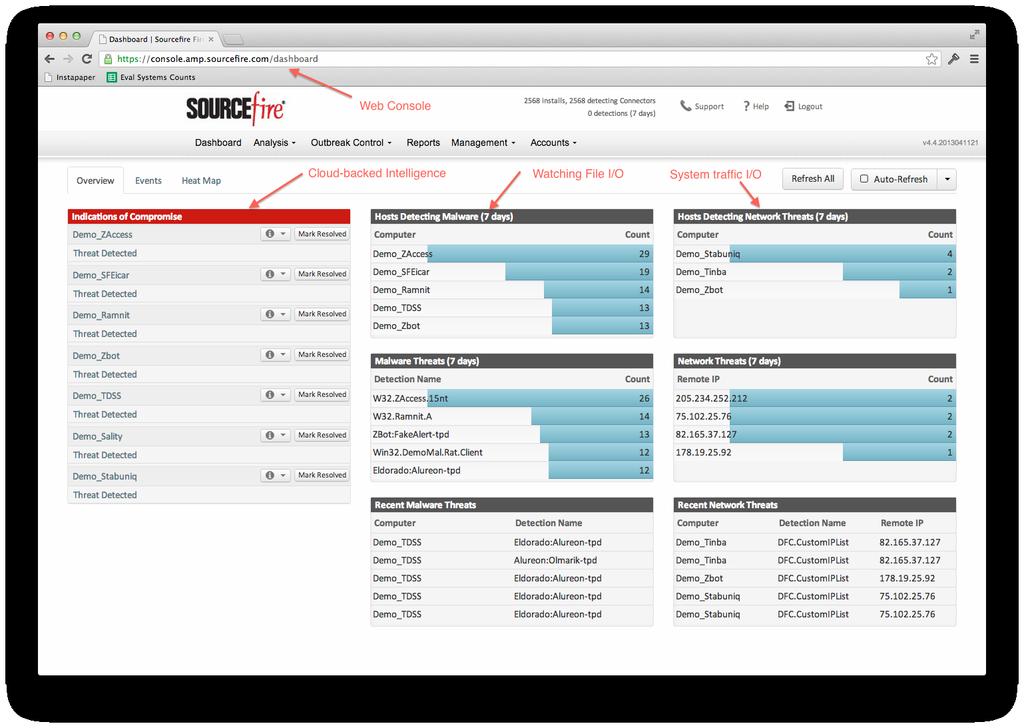The height and width of the screenshot is (728, 1024).
Task: Mark Demo_Stabuniq as resolved
Action: [322, 475]
